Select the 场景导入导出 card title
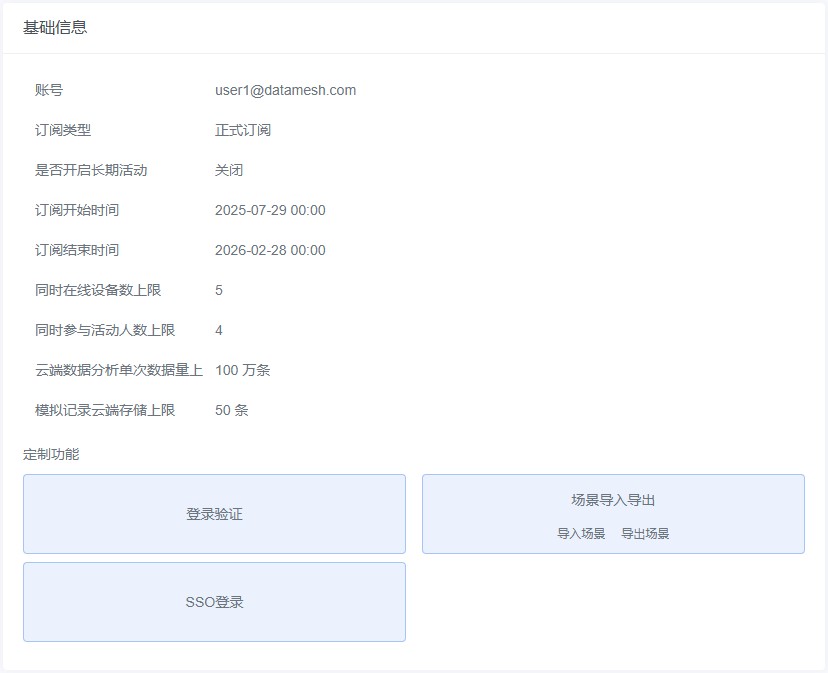Image resolution: width=828 pixels, height=673 pixels. (x=613, y=500)
